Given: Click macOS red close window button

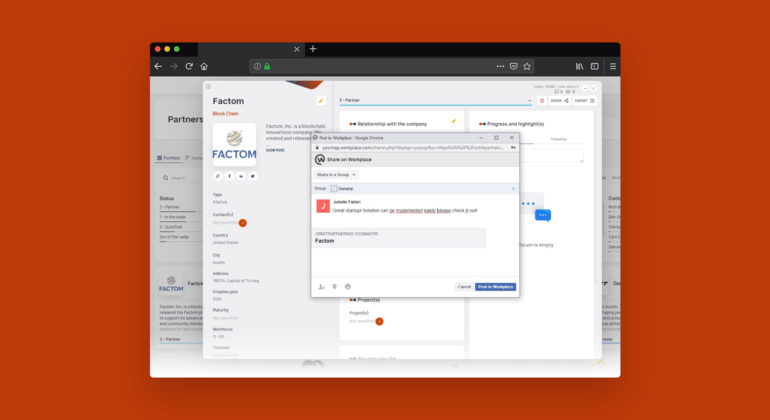Looking at the screenshot, I should point(158,49).
